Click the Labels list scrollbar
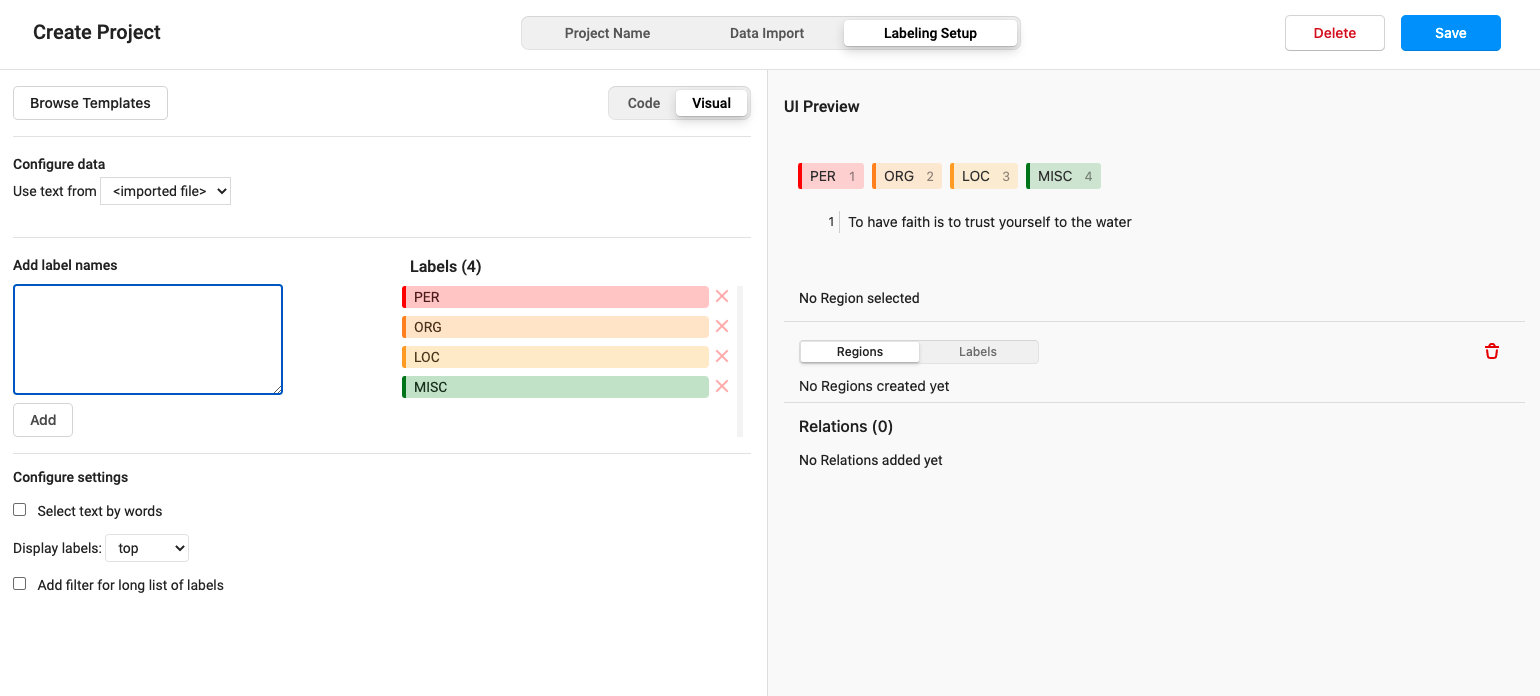 point(740,361)
